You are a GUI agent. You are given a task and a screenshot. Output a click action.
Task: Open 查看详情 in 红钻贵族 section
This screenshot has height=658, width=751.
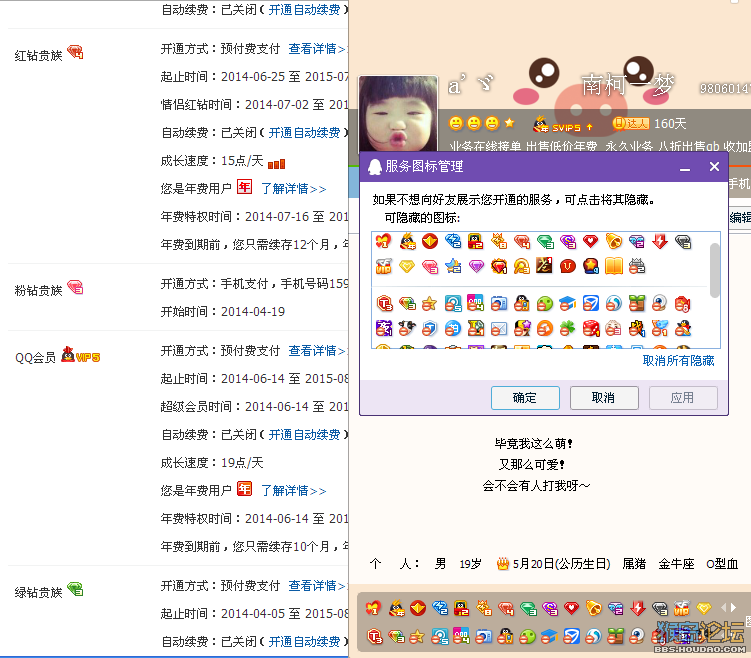point(317,49)
